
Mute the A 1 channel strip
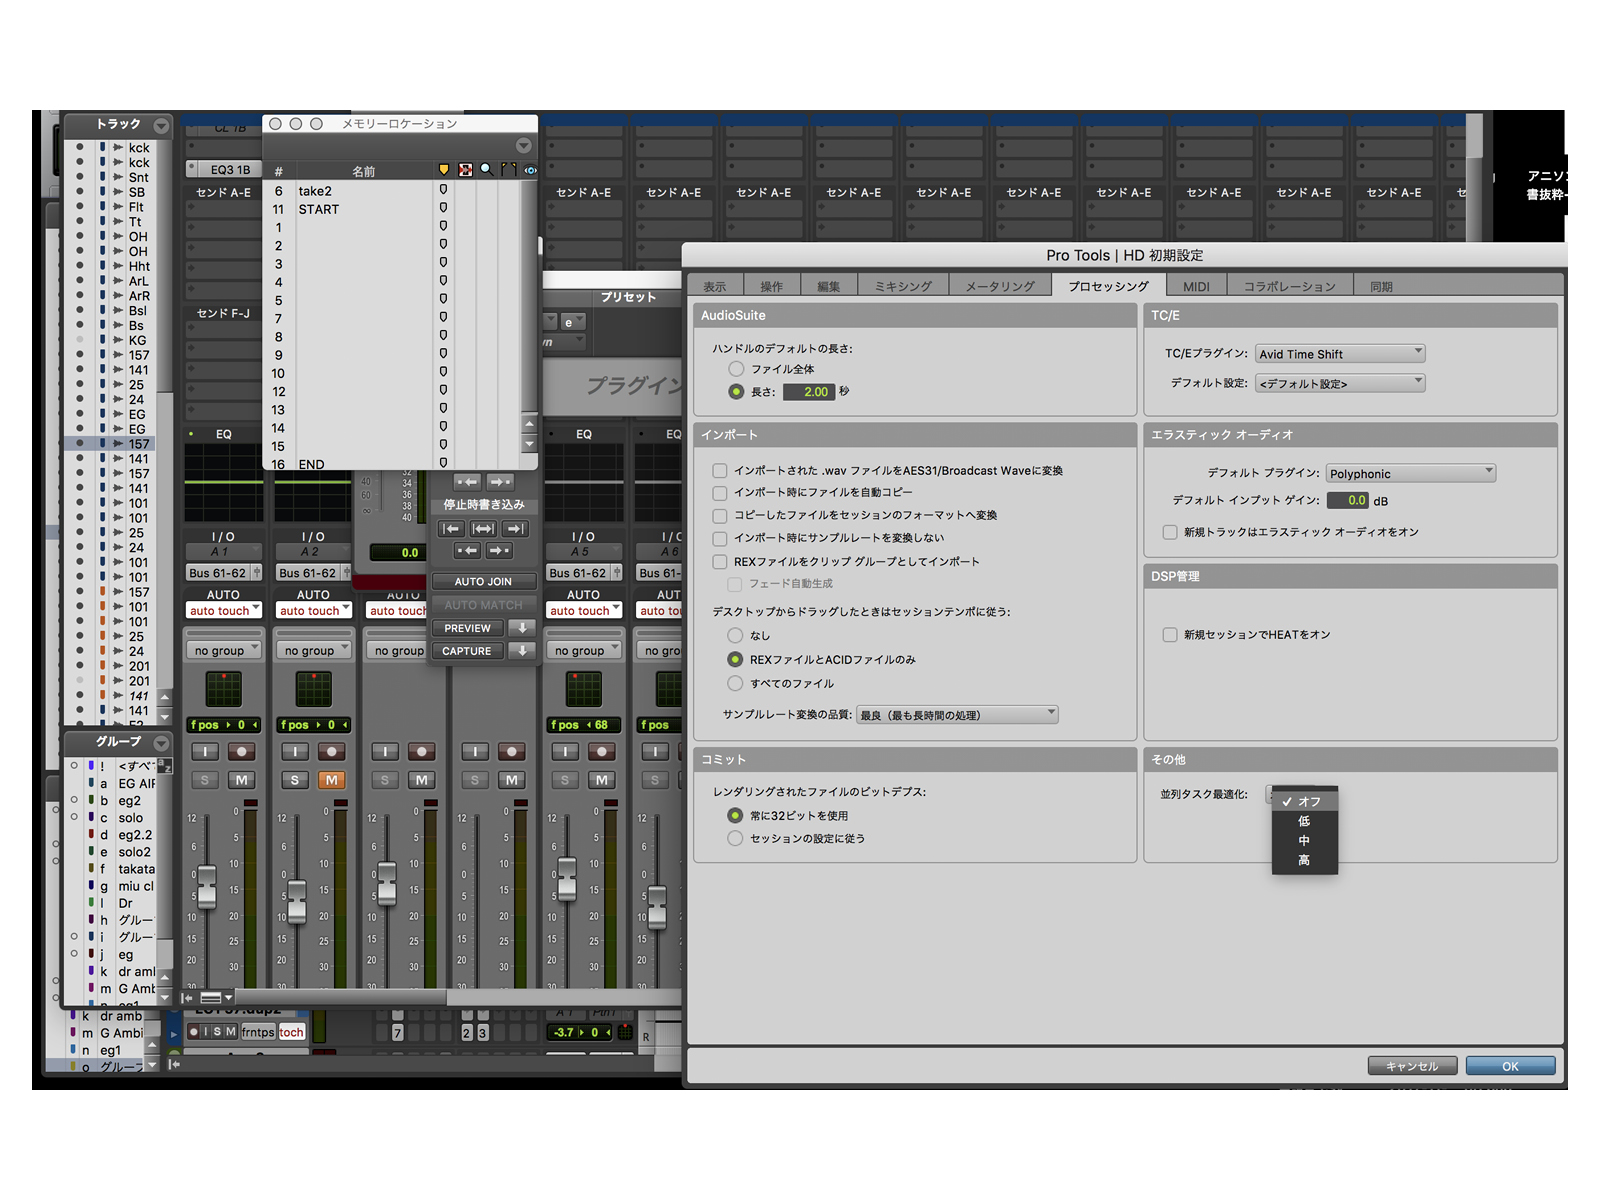click(x=241, y=780)
